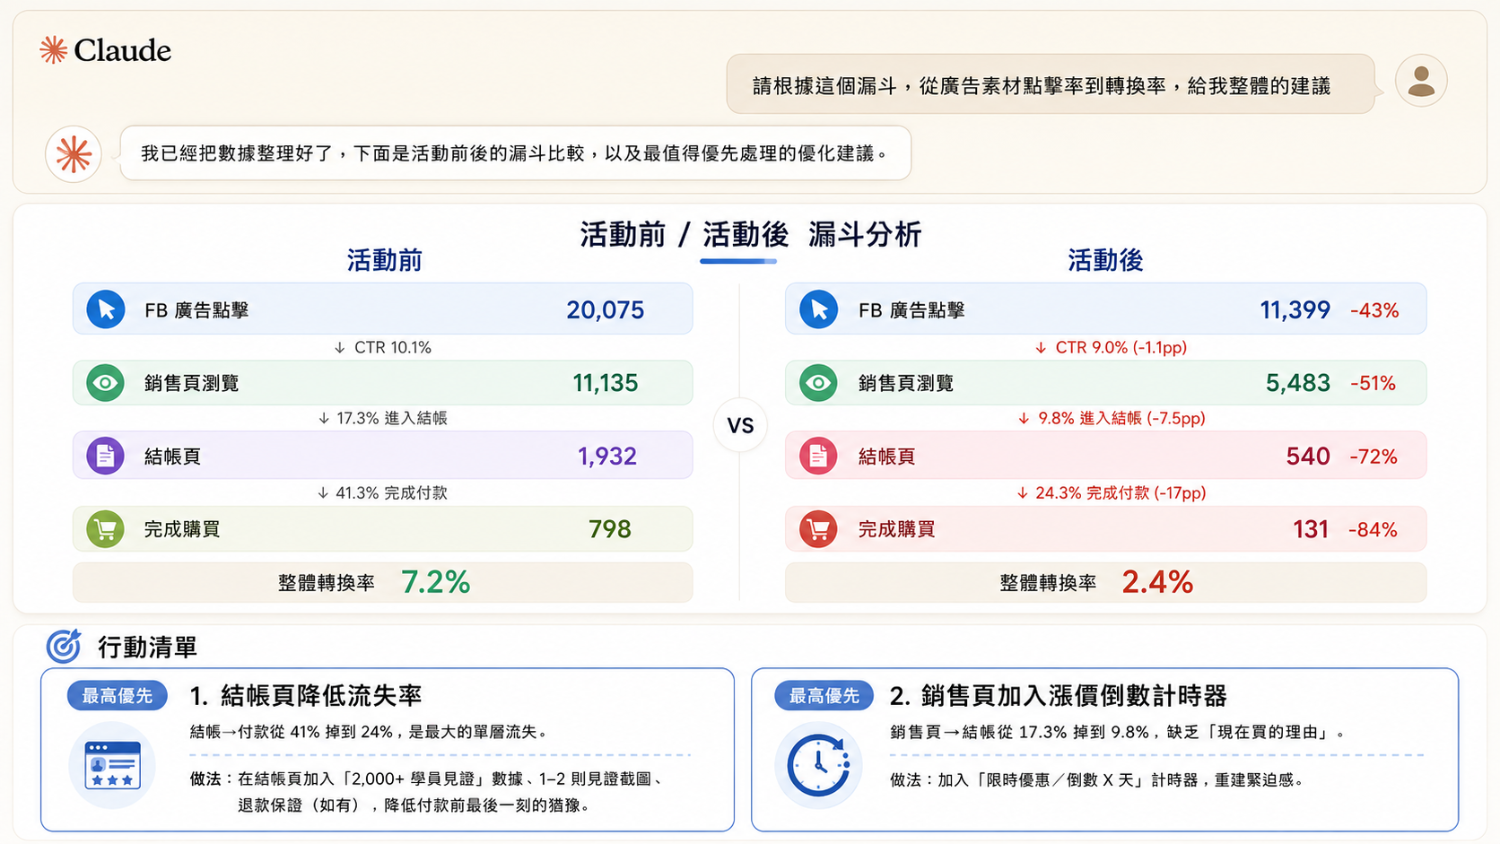Click the CTR 10.1% label
This screenshot has width=1500, height=844.
point(383,348)
